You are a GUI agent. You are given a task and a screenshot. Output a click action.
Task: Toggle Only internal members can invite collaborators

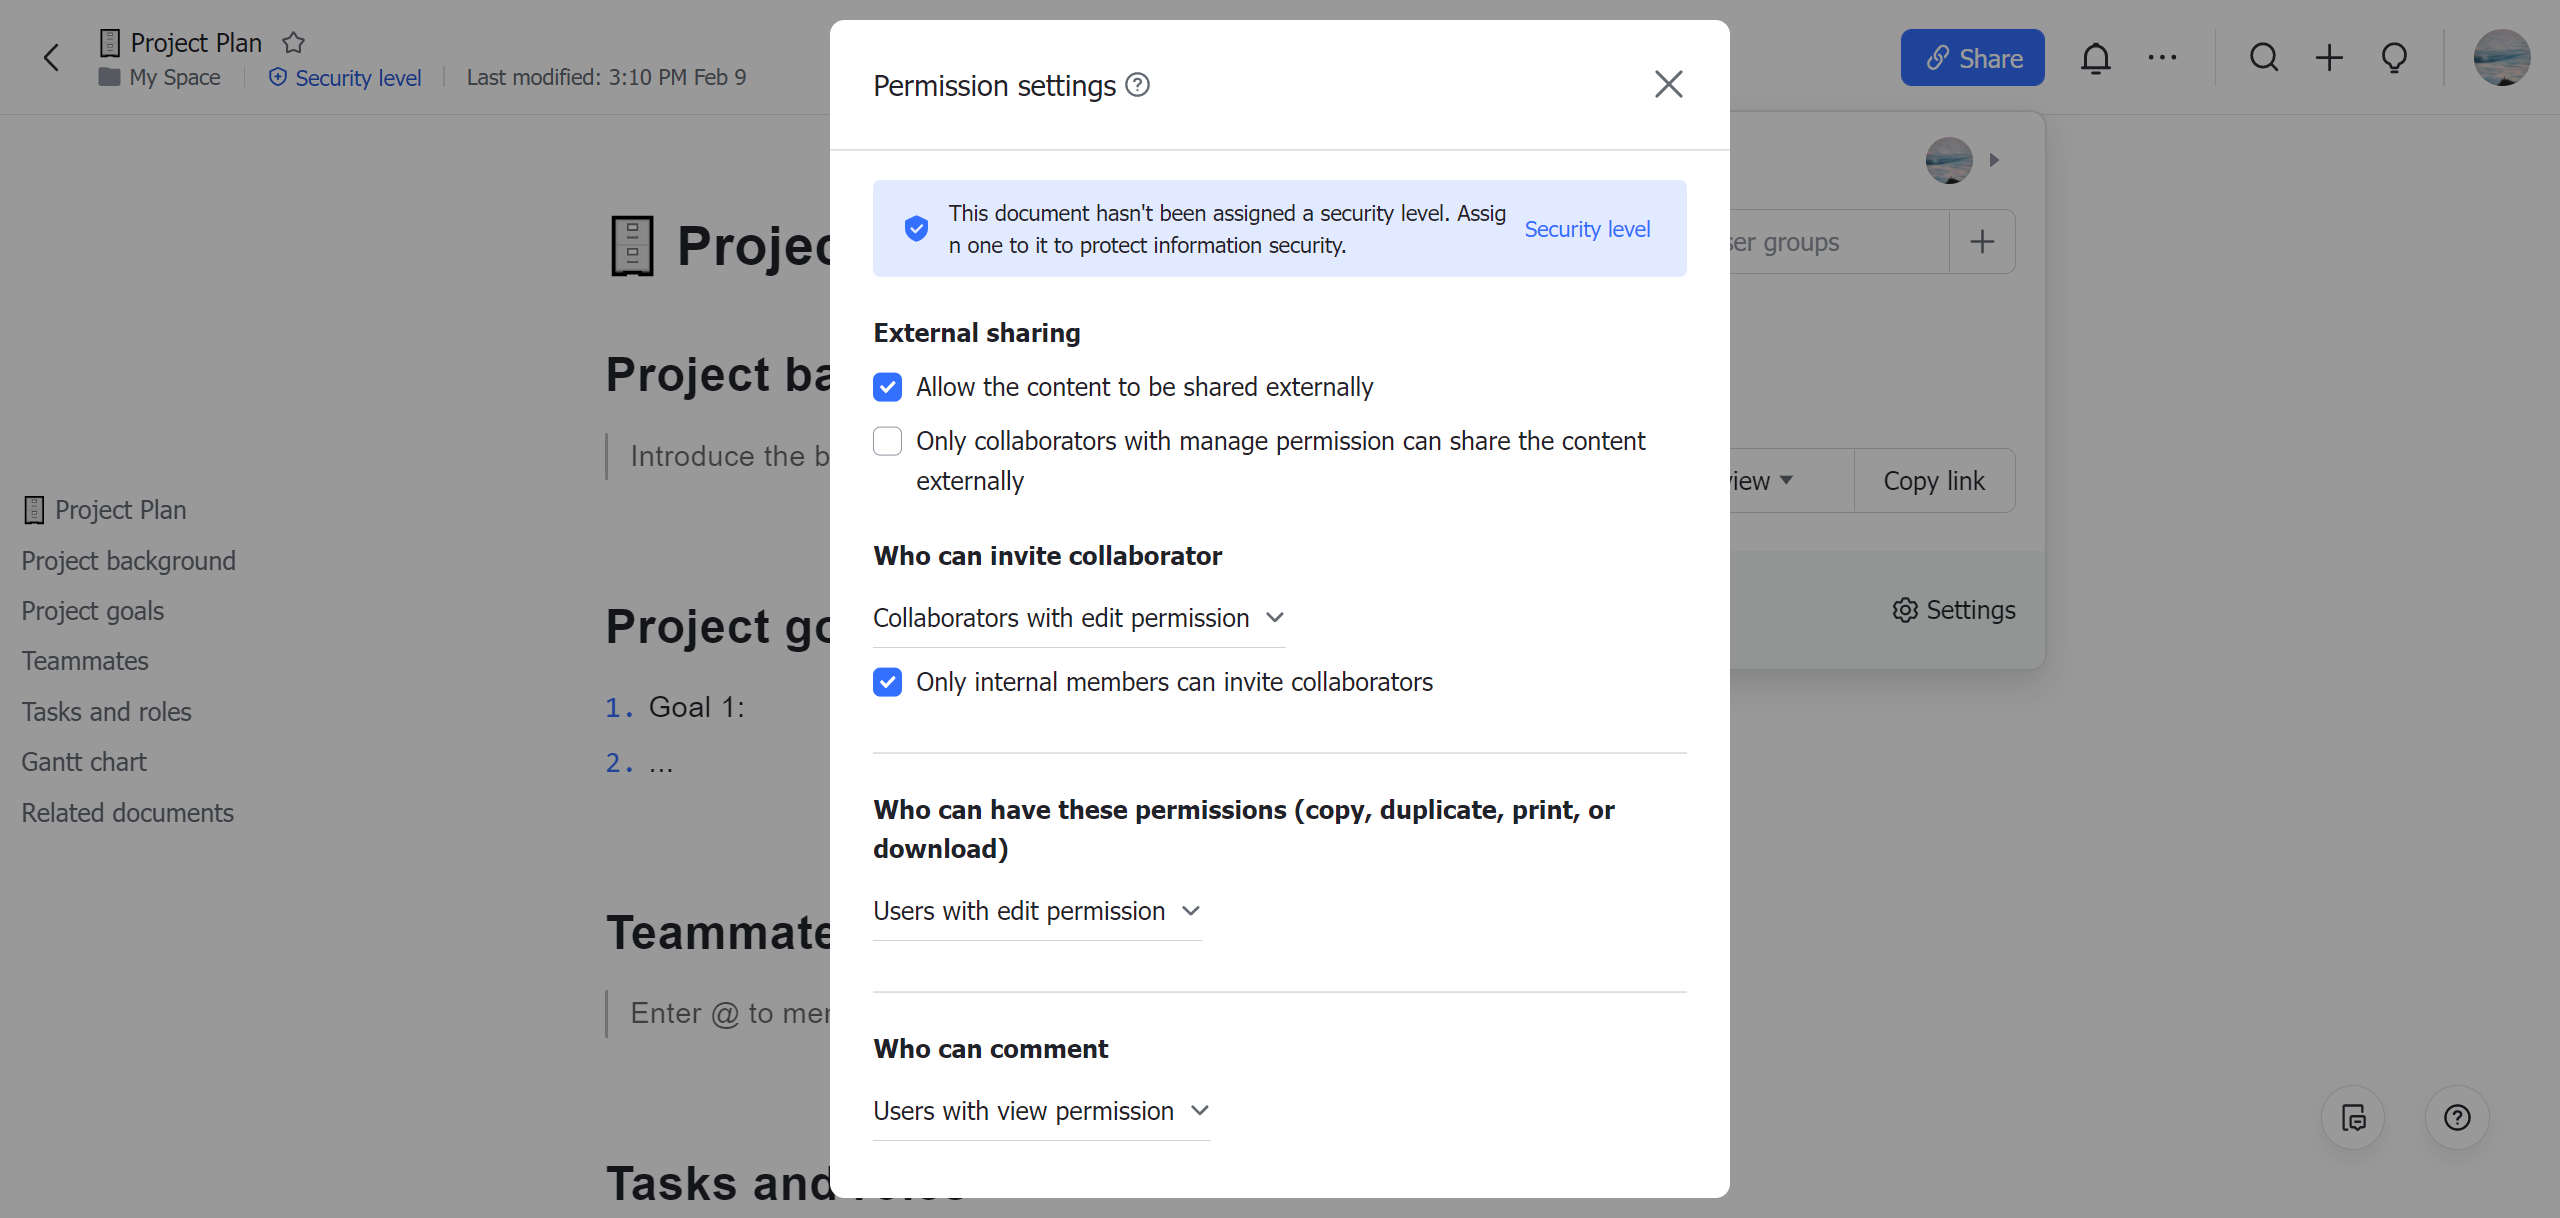pyautogui.click(x=890, y=682)
